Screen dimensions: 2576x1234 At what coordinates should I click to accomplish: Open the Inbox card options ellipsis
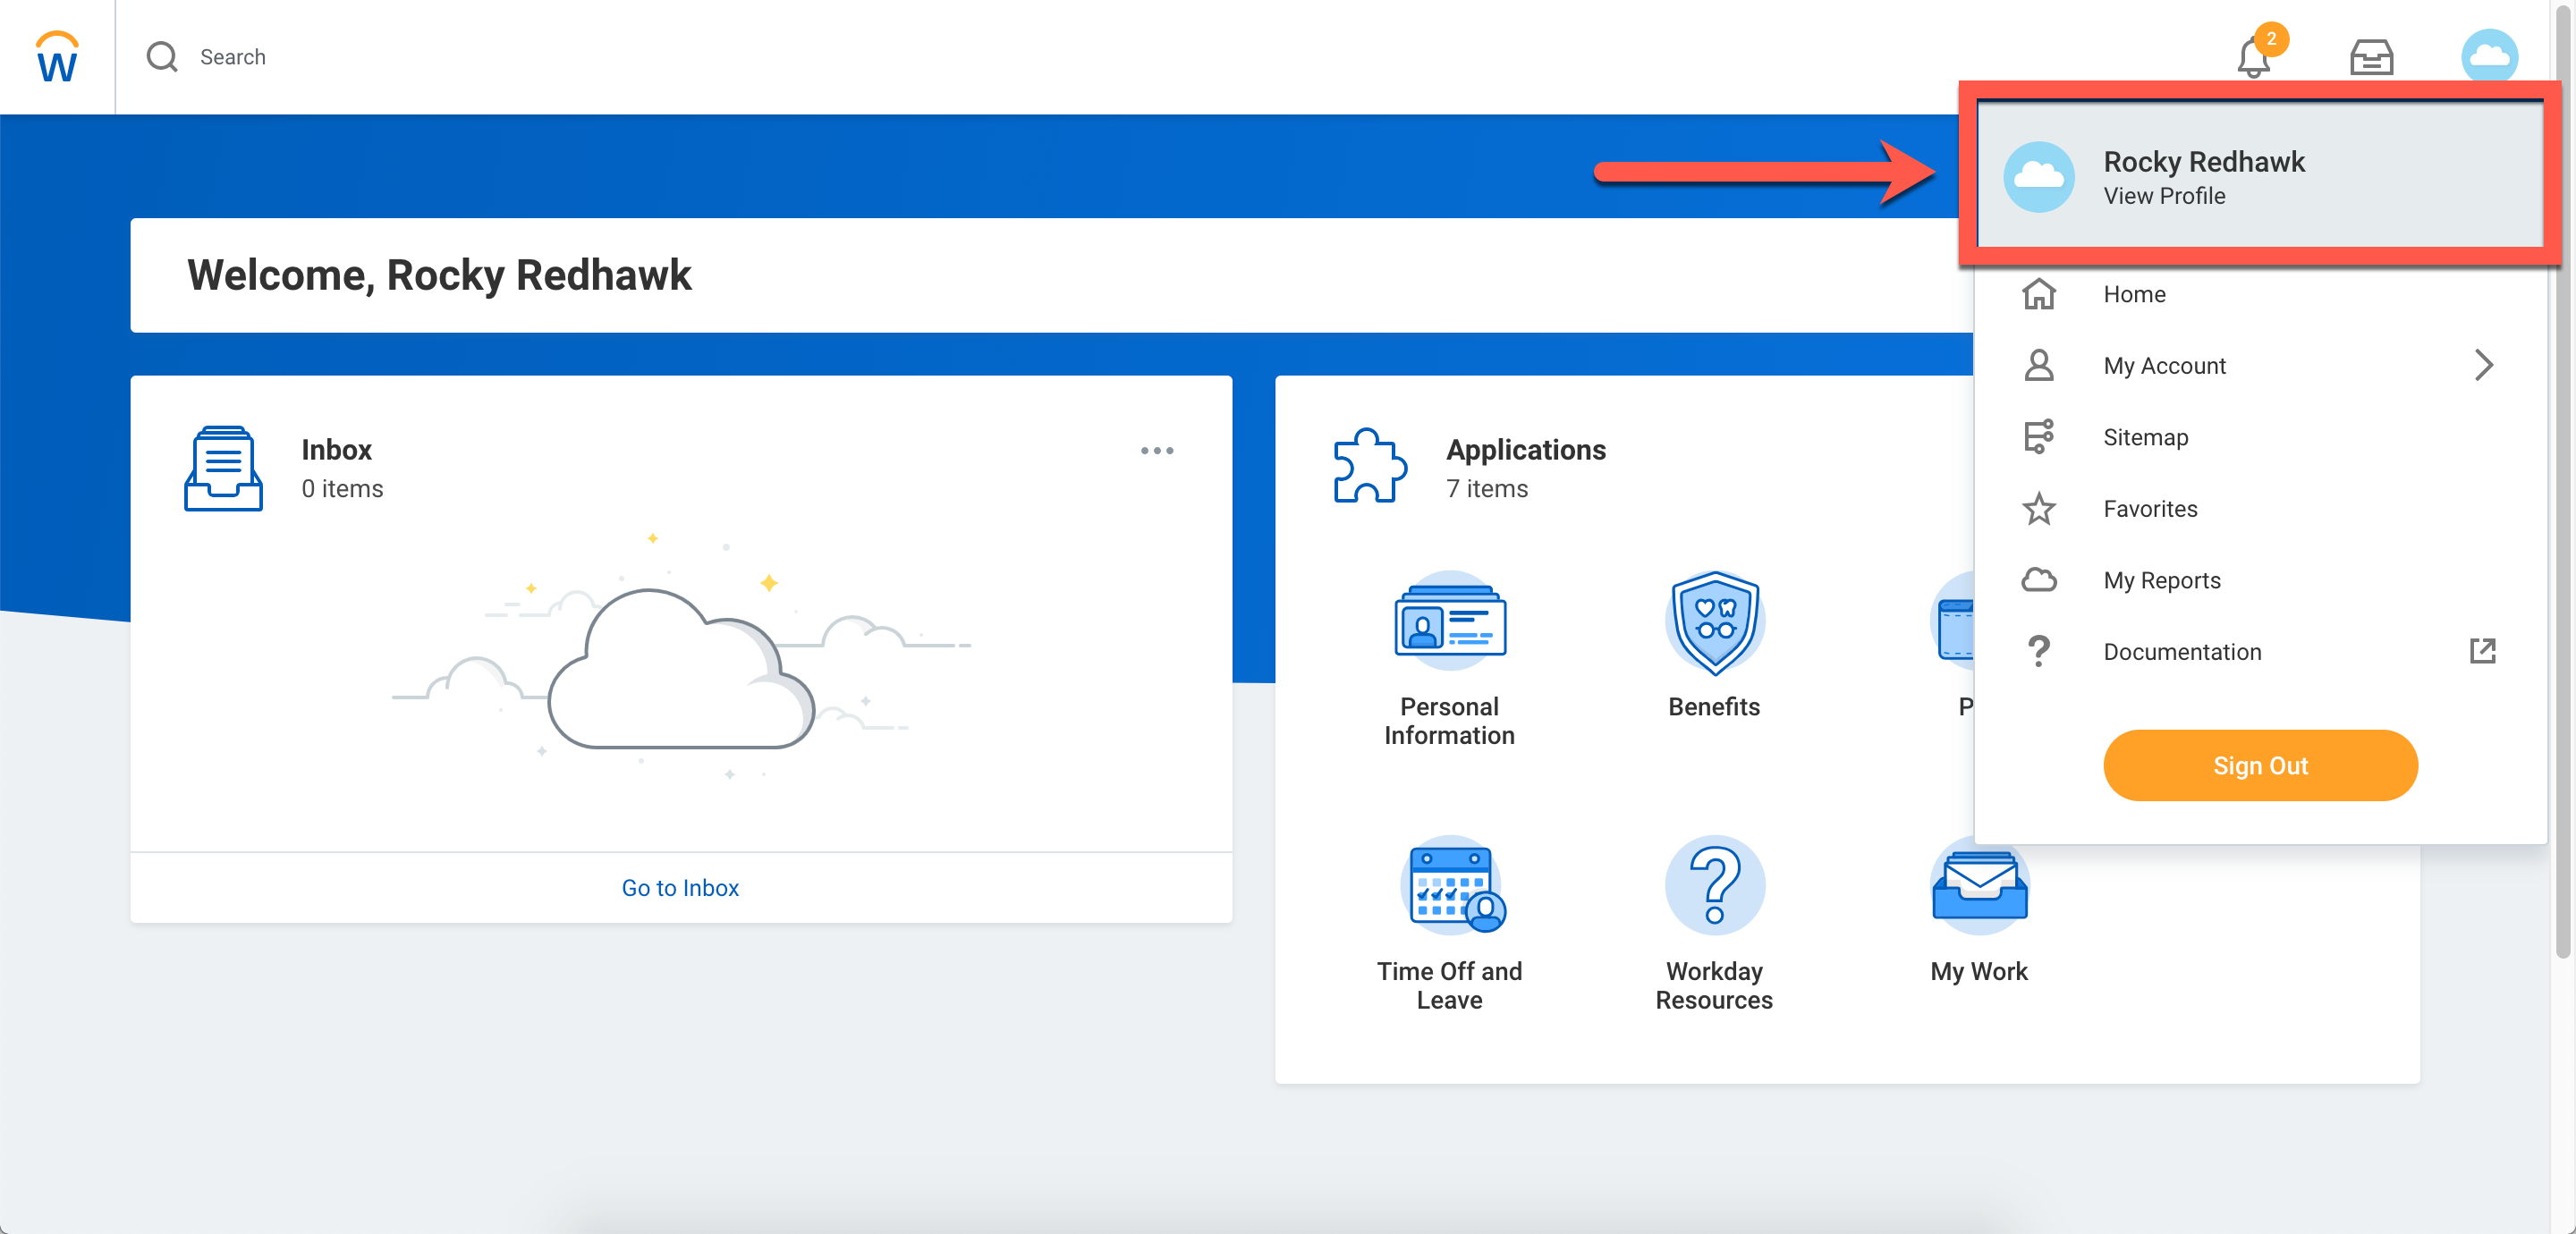coord(1157,451)
